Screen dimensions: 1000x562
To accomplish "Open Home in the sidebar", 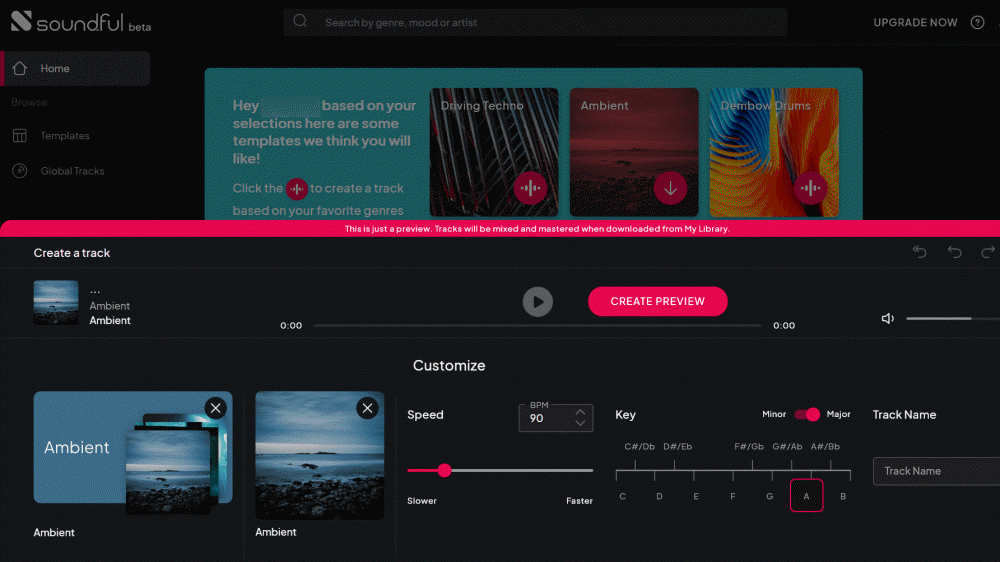I will pos(55,69).
